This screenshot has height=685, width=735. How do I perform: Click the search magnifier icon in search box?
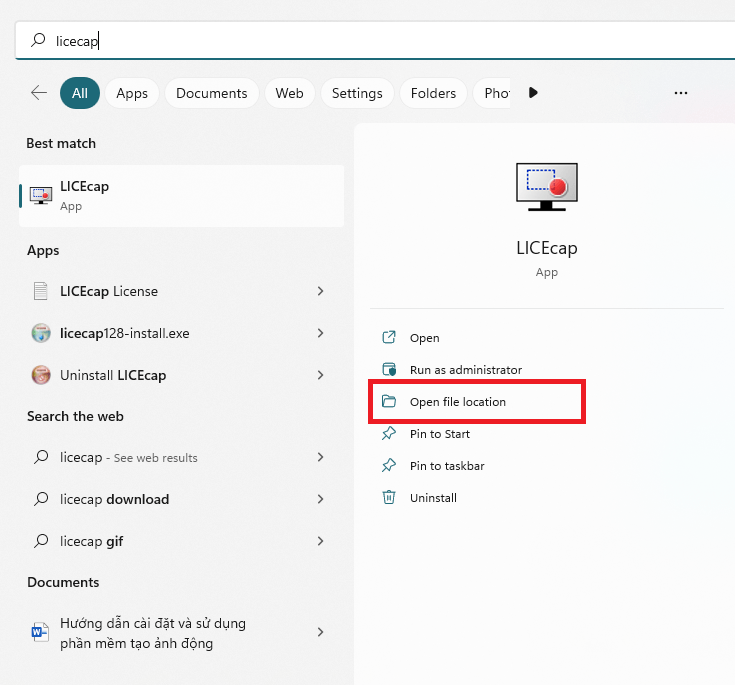tap(38, 40)
